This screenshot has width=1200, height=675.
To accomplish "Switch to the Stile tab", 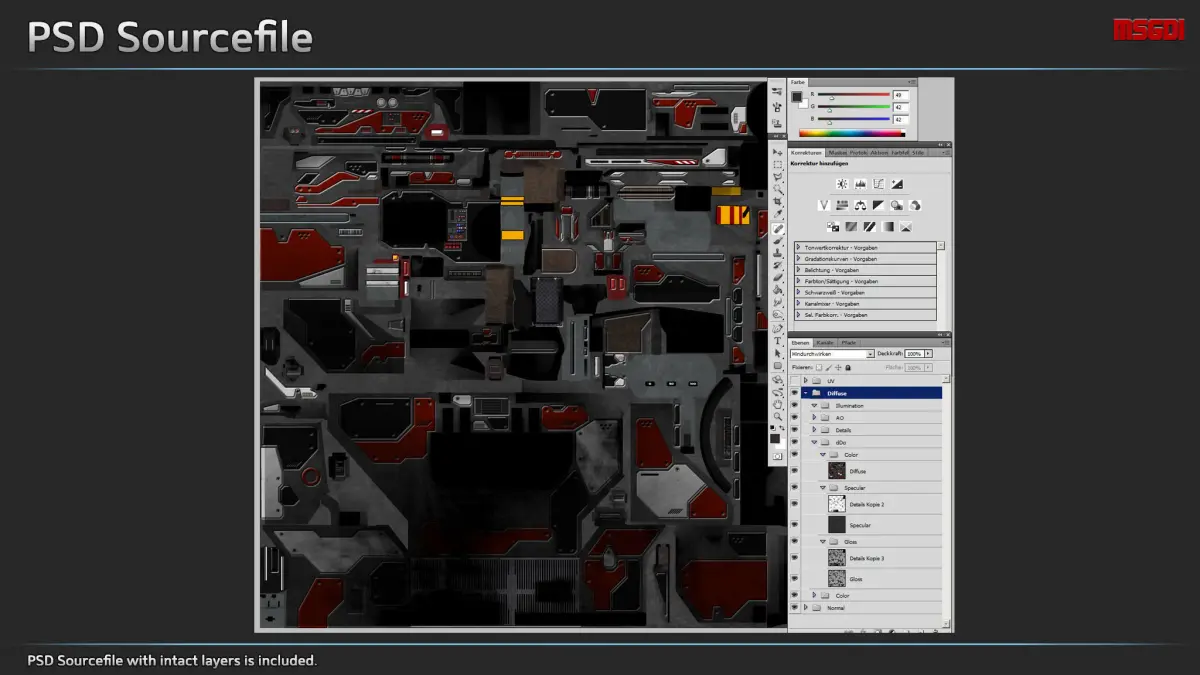I will pos(916,153).
